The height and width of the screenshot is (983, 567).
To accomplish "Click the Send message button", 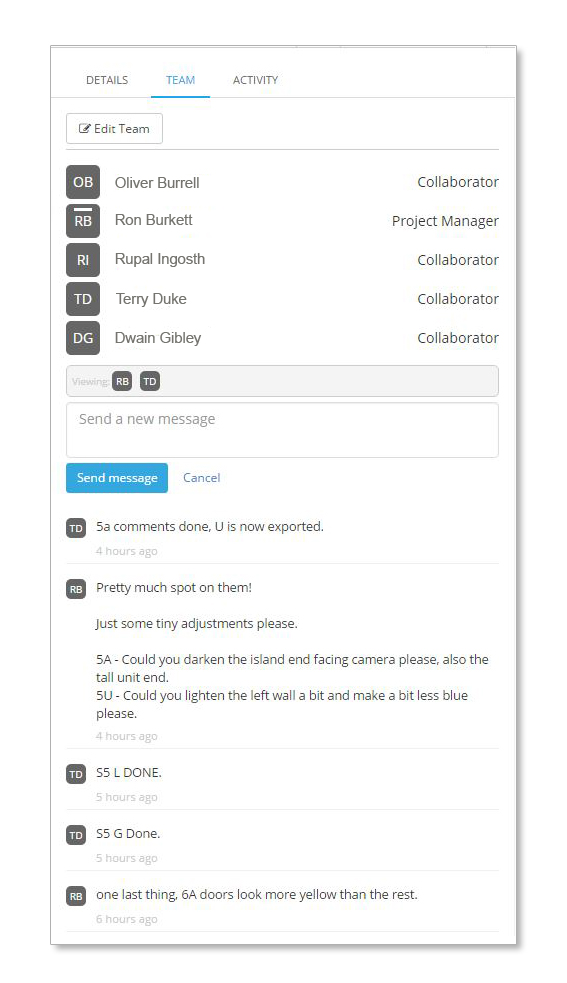I will (117, 478).
